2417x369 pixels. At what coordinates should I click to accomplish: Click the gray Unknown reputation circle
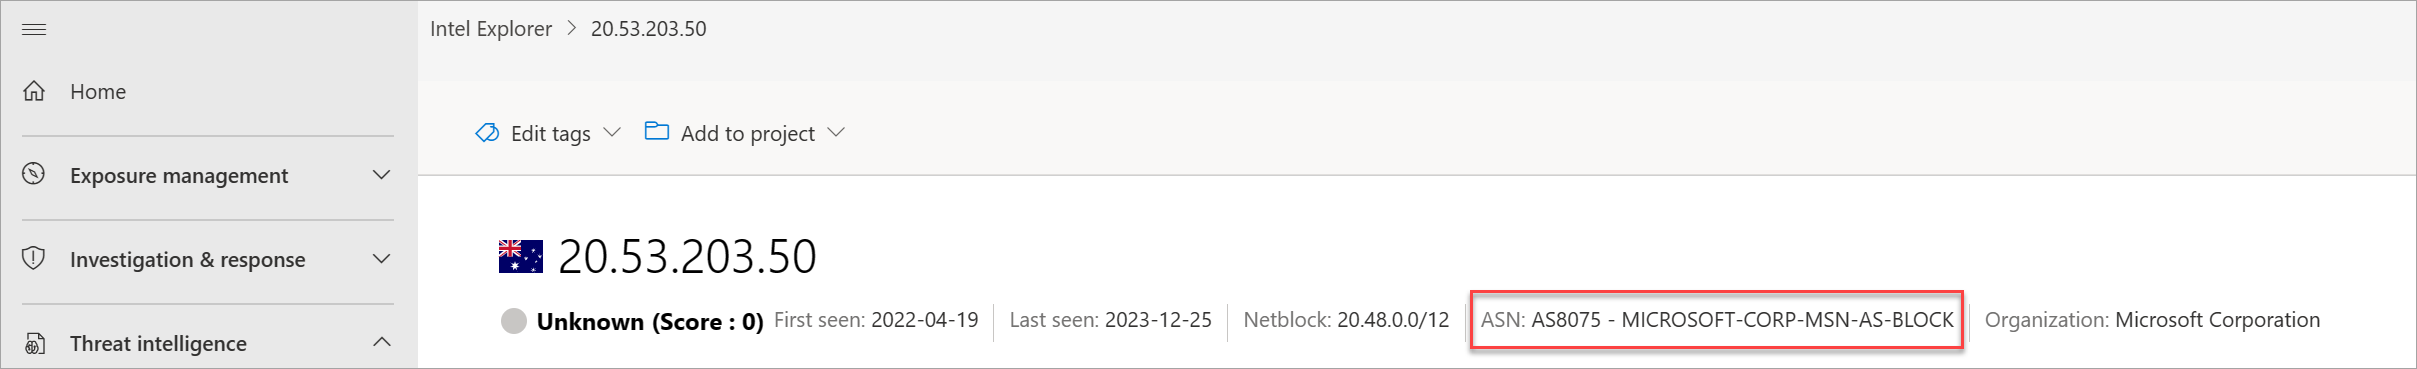point(514,321)
